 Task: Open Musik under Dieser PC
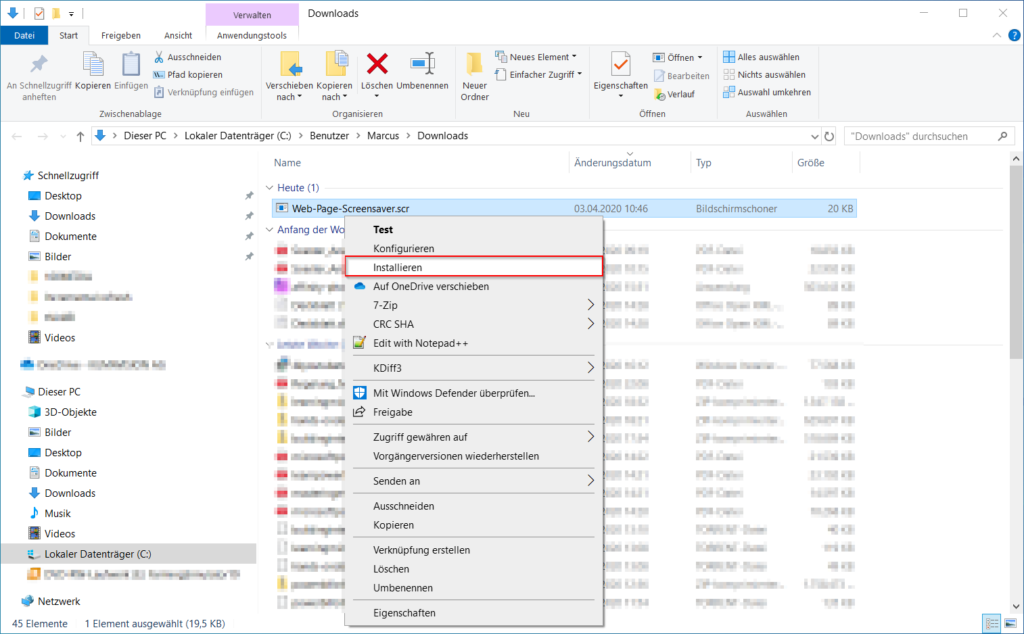click(x=57, y=513)
